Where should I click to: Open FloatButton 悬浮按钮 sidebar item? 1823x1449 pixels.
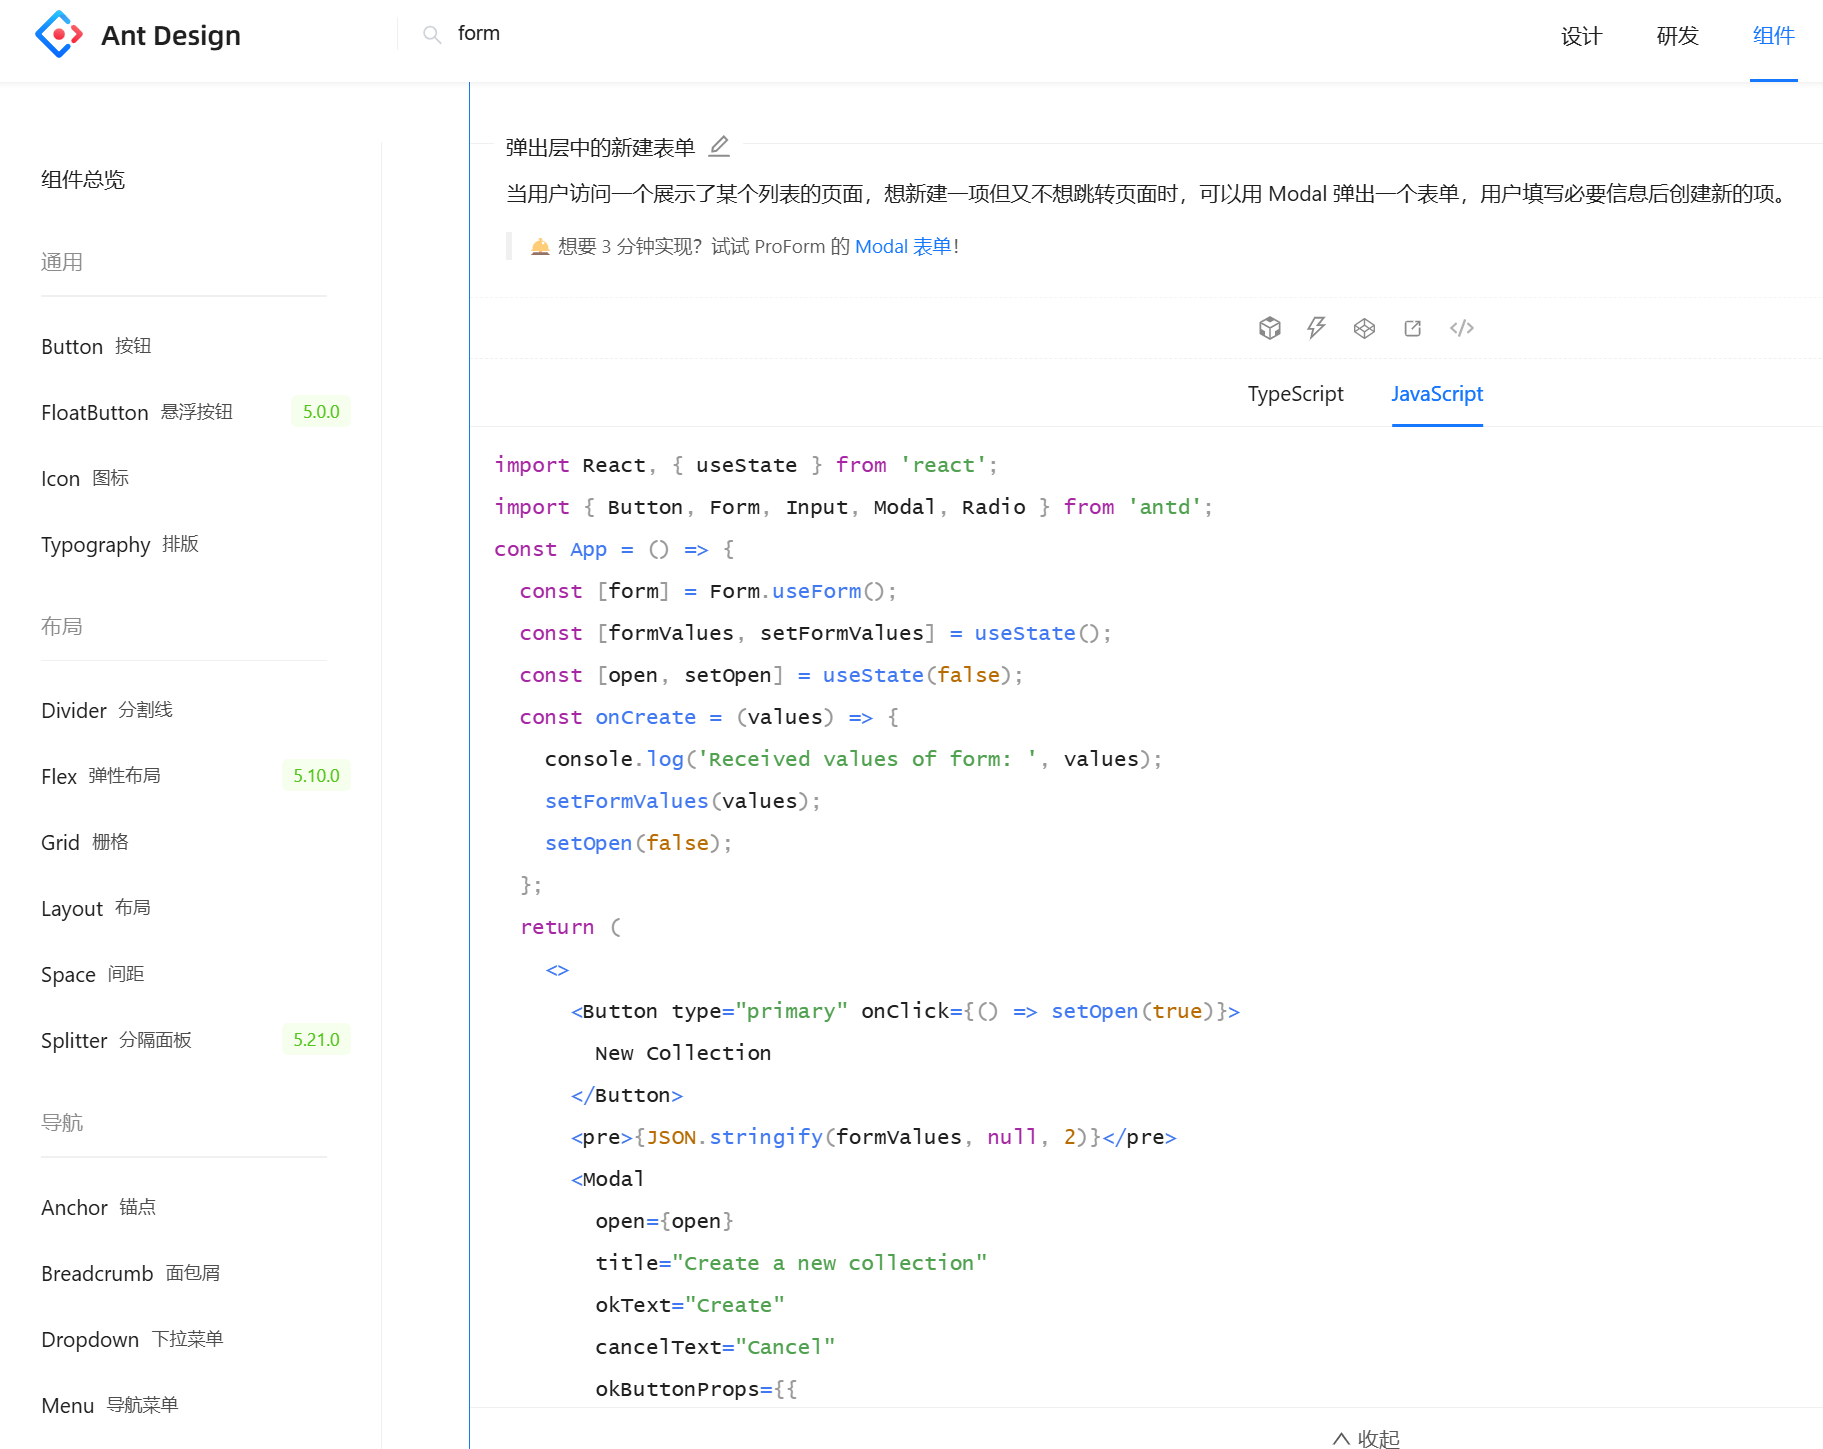(x=137, y=412)
